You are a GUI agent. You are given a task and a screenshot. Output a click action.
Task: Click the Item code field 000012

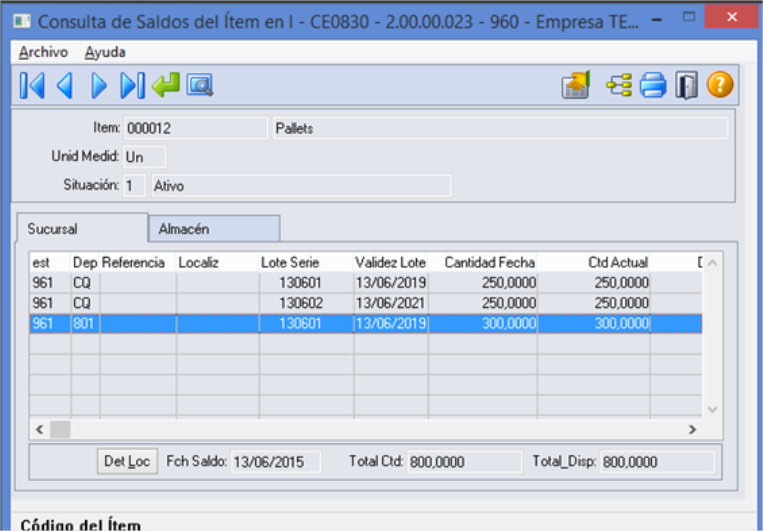[x=196, y=128]
